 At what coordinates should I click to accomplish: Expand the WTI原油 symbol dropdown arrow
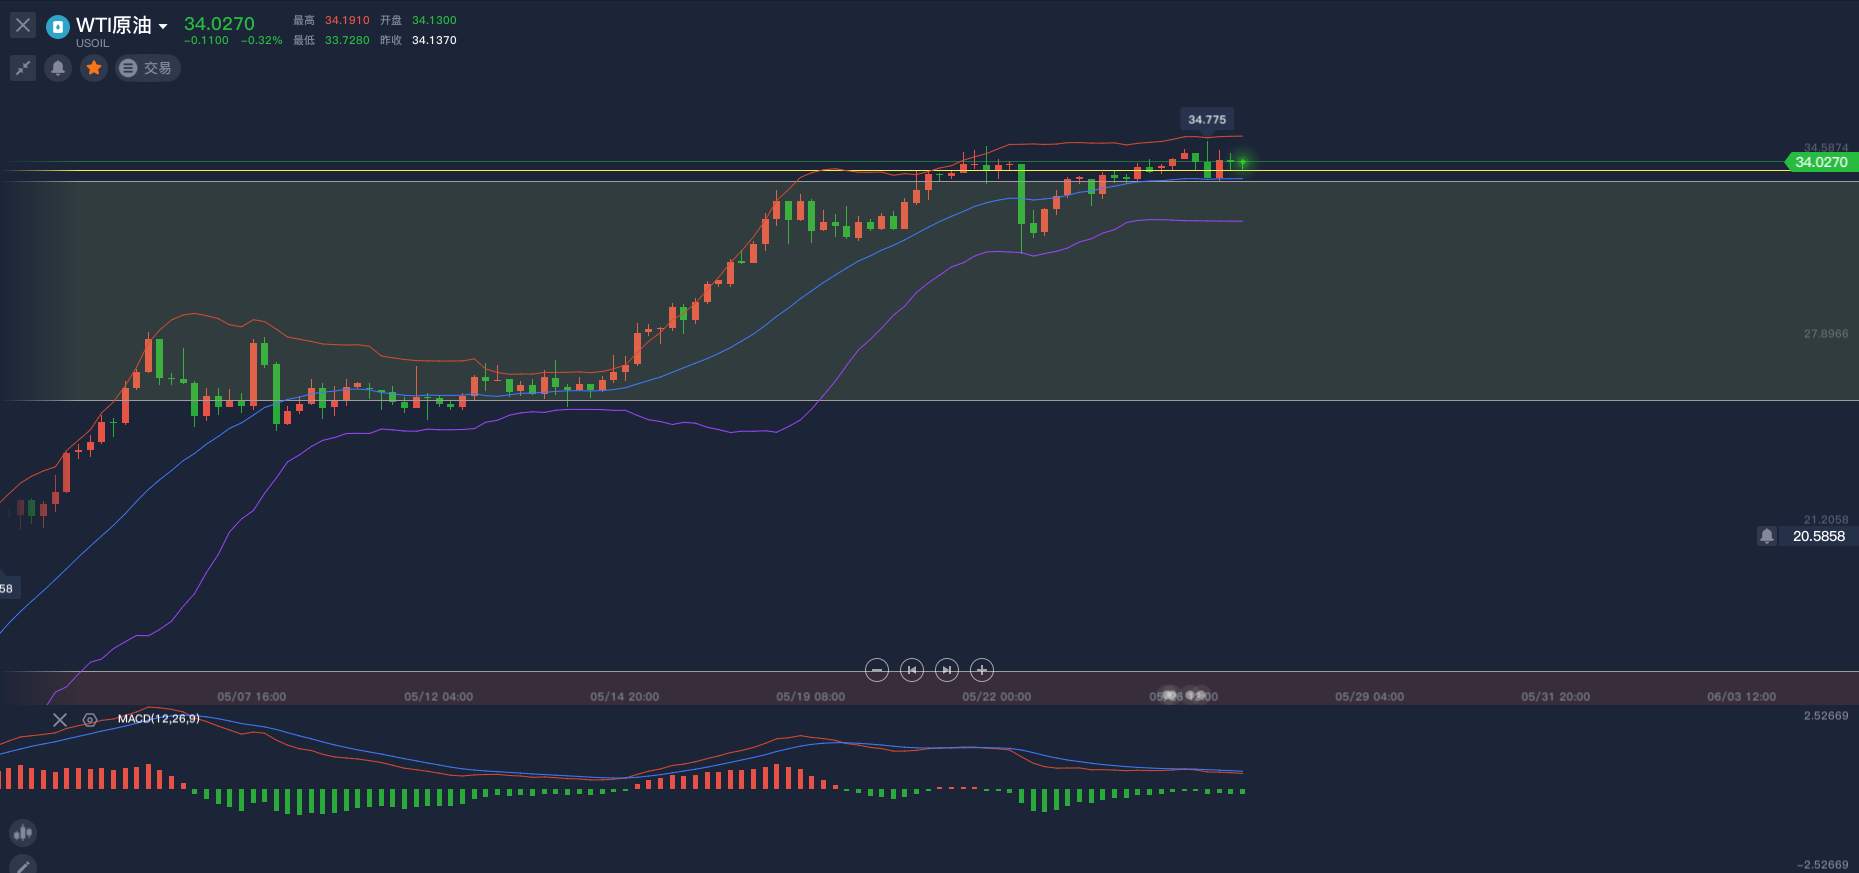[163, 27]
